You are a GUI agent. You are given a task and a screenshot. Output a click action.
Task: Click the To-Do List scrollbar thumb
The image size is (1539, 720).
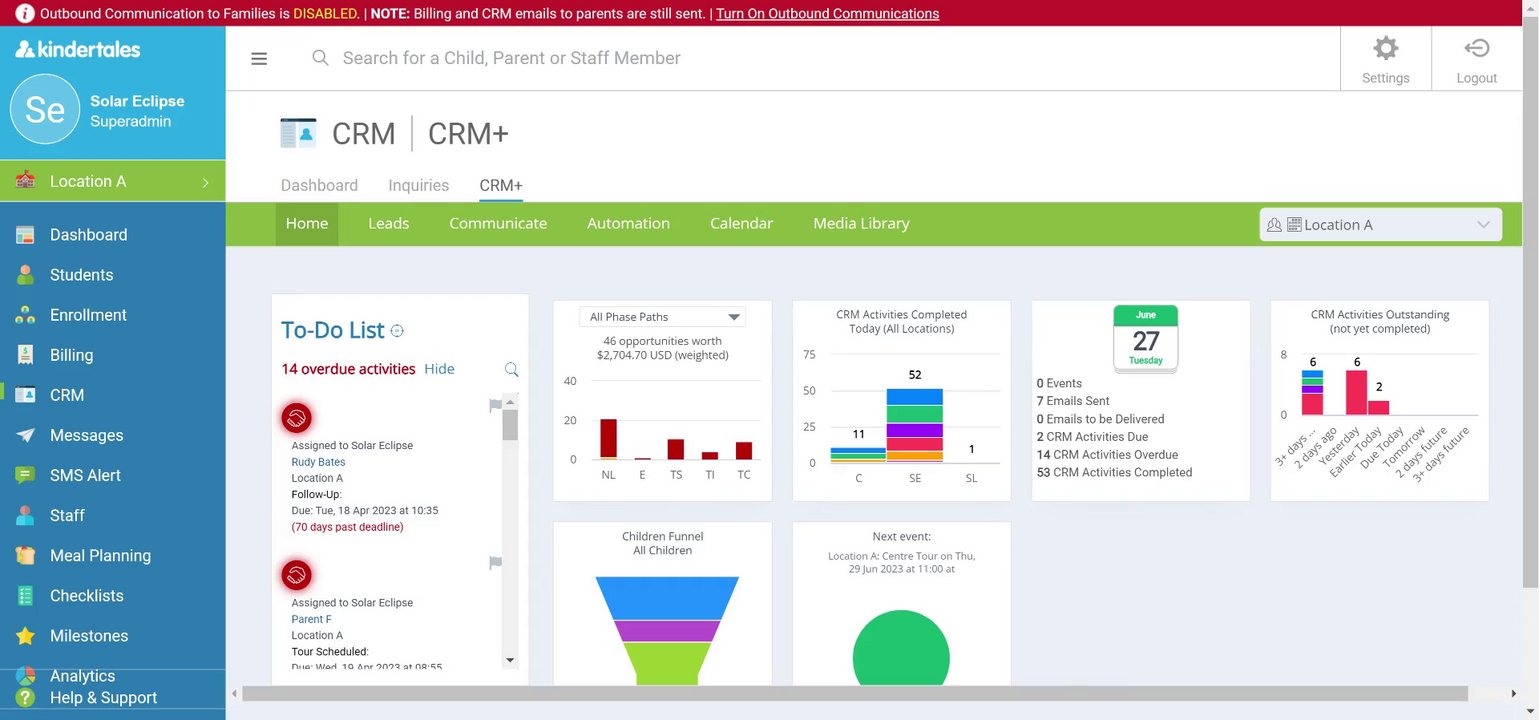coord(510,425)
